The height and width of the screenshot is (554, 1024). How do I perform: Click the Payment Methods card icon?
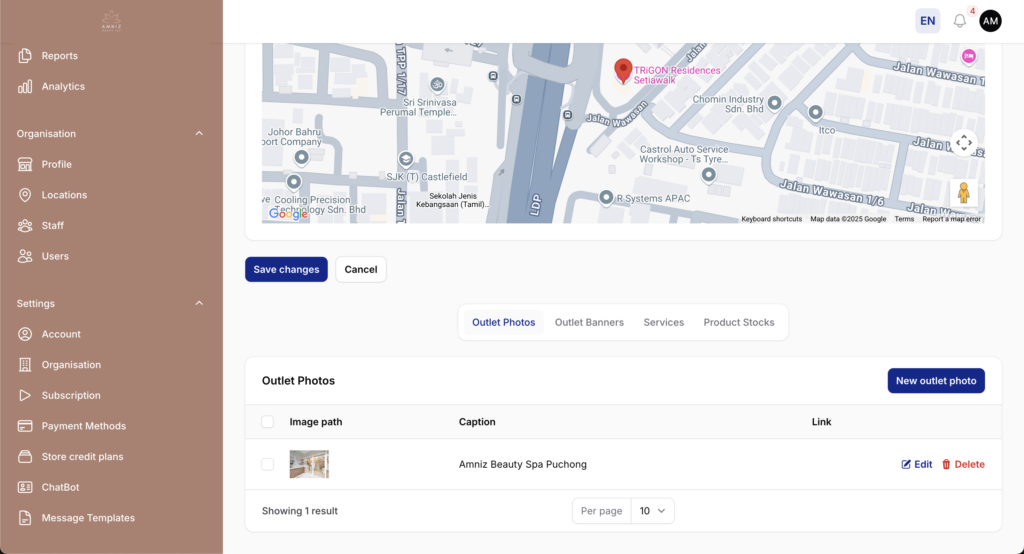(25, 426)
